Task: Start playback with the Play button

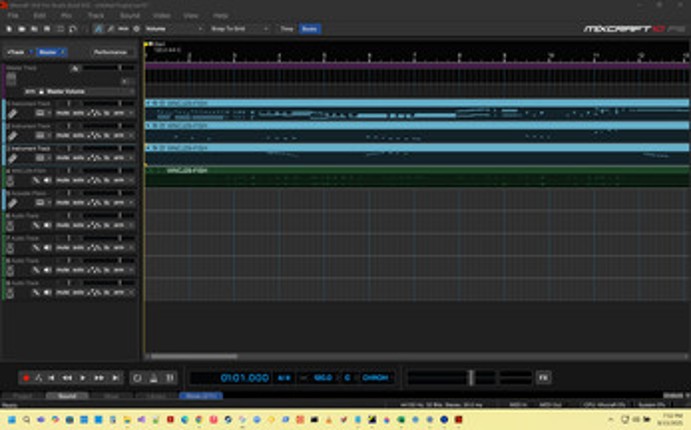Action: click(x=83, y=378)
